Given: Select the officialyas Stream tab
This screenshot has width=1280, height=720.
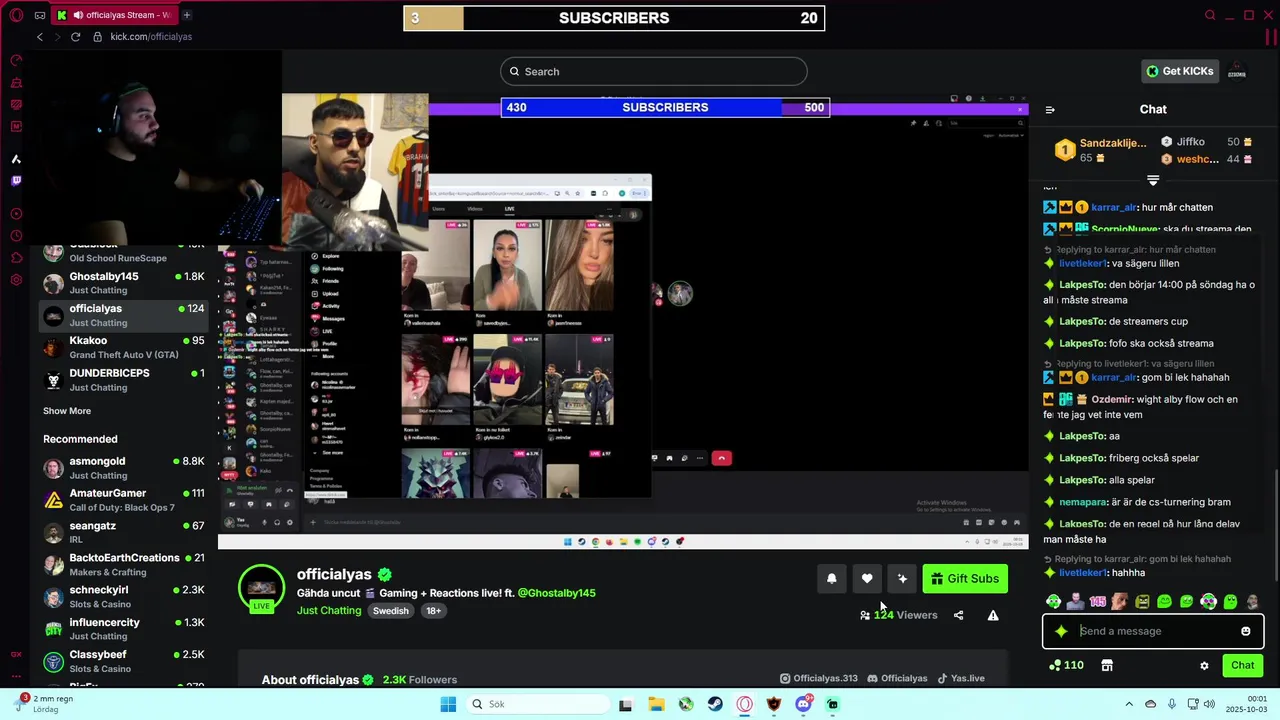Looking at the screenshot, I should 115,15.
